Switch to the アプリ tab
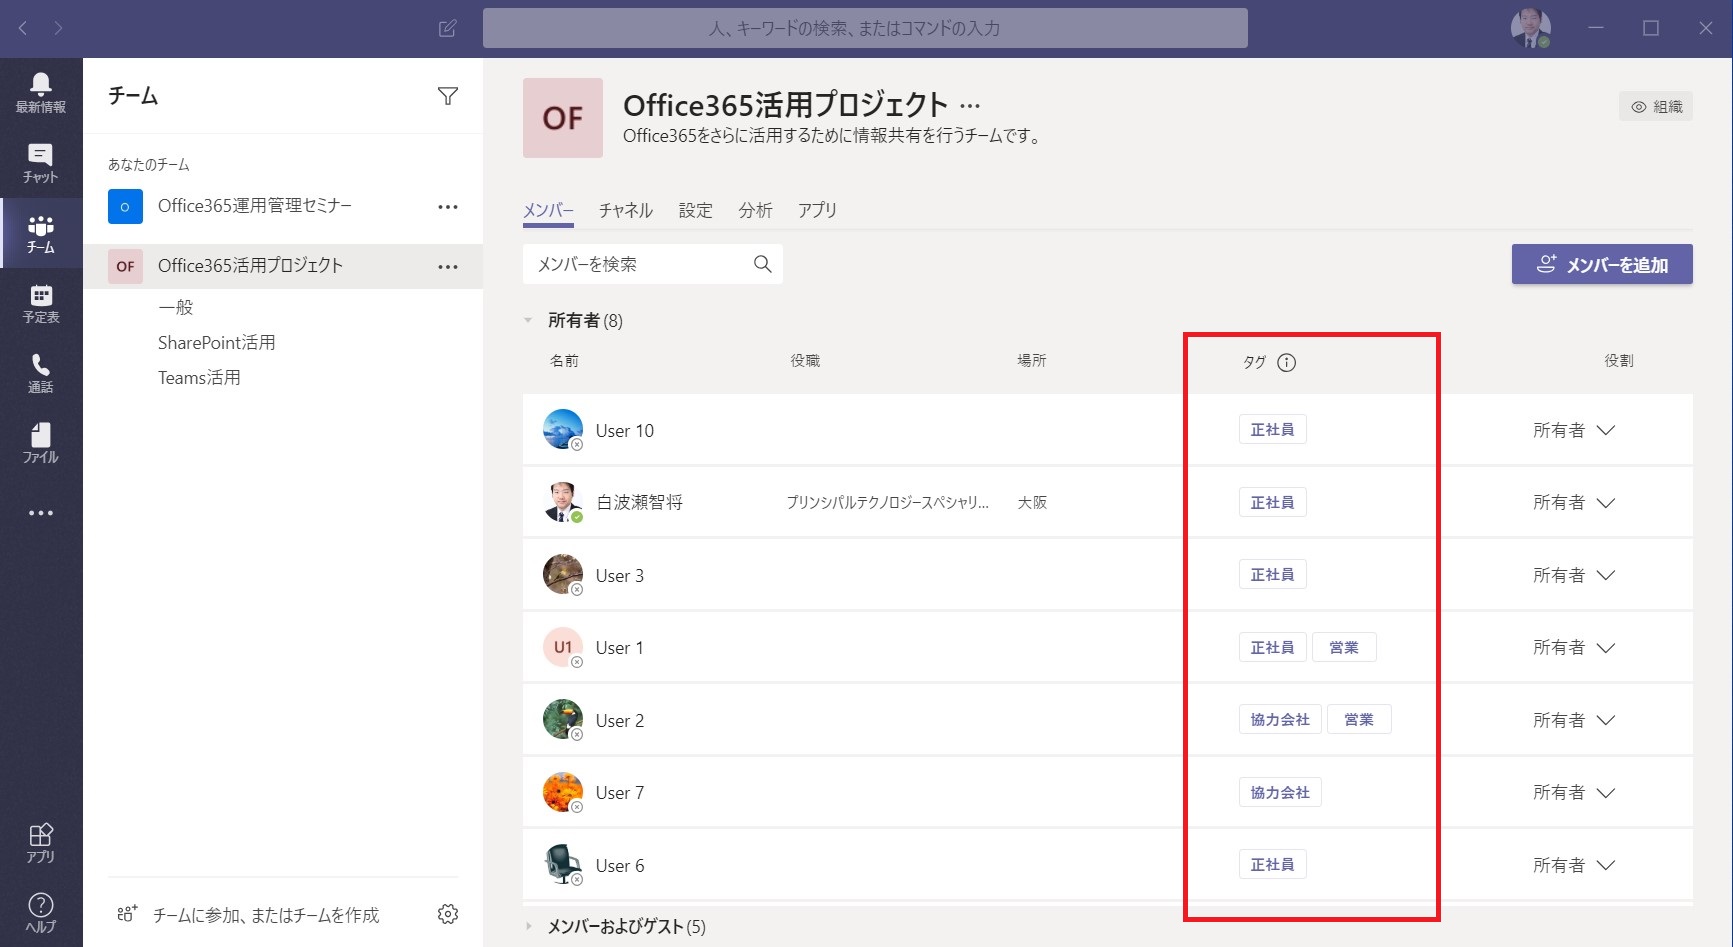Screen dimensions: 1733x947 (x=817, y=210)
